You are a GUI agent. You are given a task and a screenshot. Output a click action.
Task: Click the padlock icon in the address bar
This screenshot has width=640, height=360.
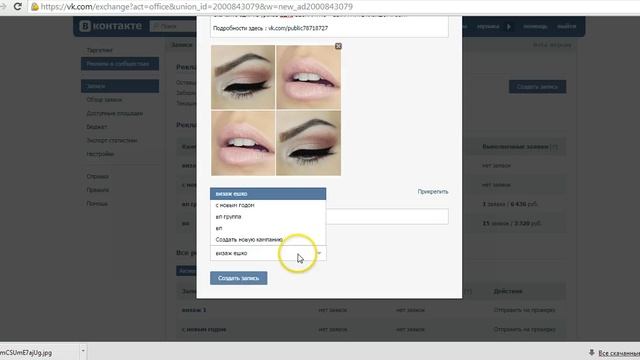pos(35,7)
